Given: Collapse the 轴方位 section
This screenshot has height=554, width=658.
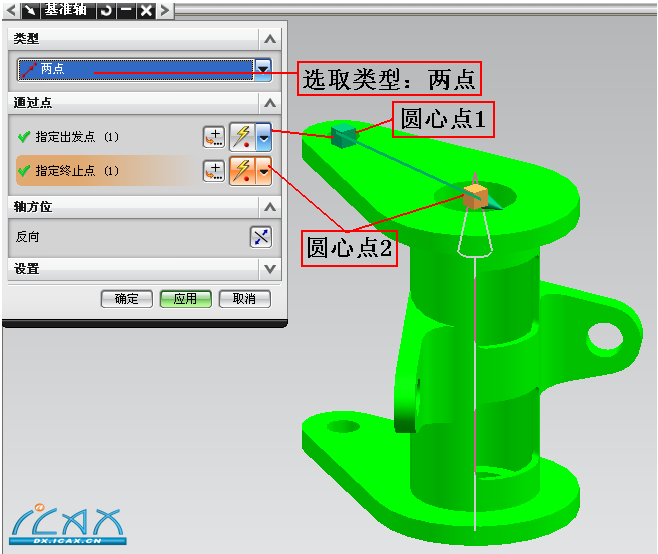Looking at the screenshot, I should [270, 207].
